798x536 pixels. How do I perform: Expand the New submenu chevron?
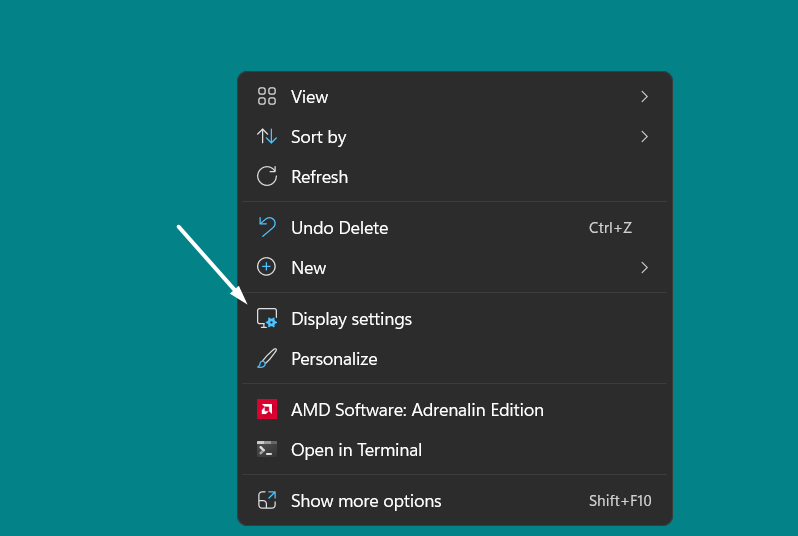tap(644, 268)
